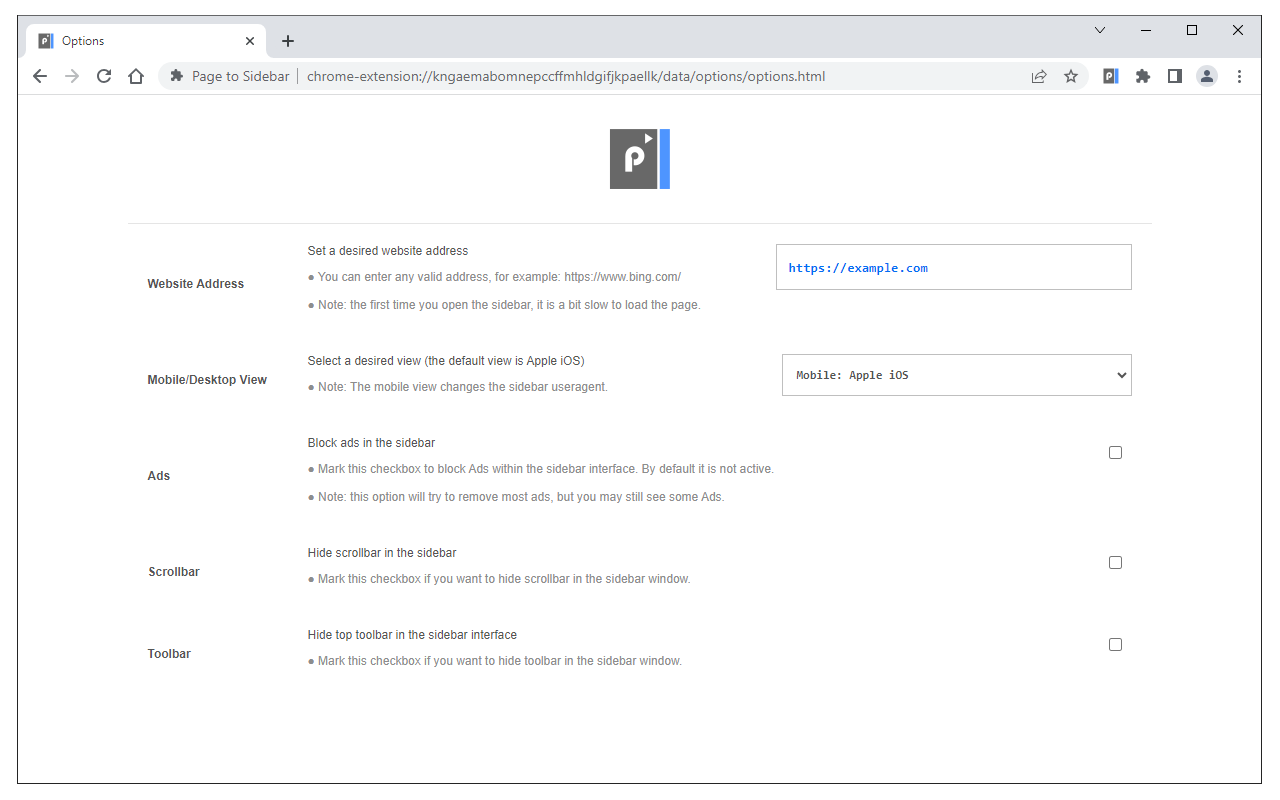The width and height of the screenshot is (1280, 800).
Task: Enable the Hide scrollbar checkbox
Action: pos(1115,563)
